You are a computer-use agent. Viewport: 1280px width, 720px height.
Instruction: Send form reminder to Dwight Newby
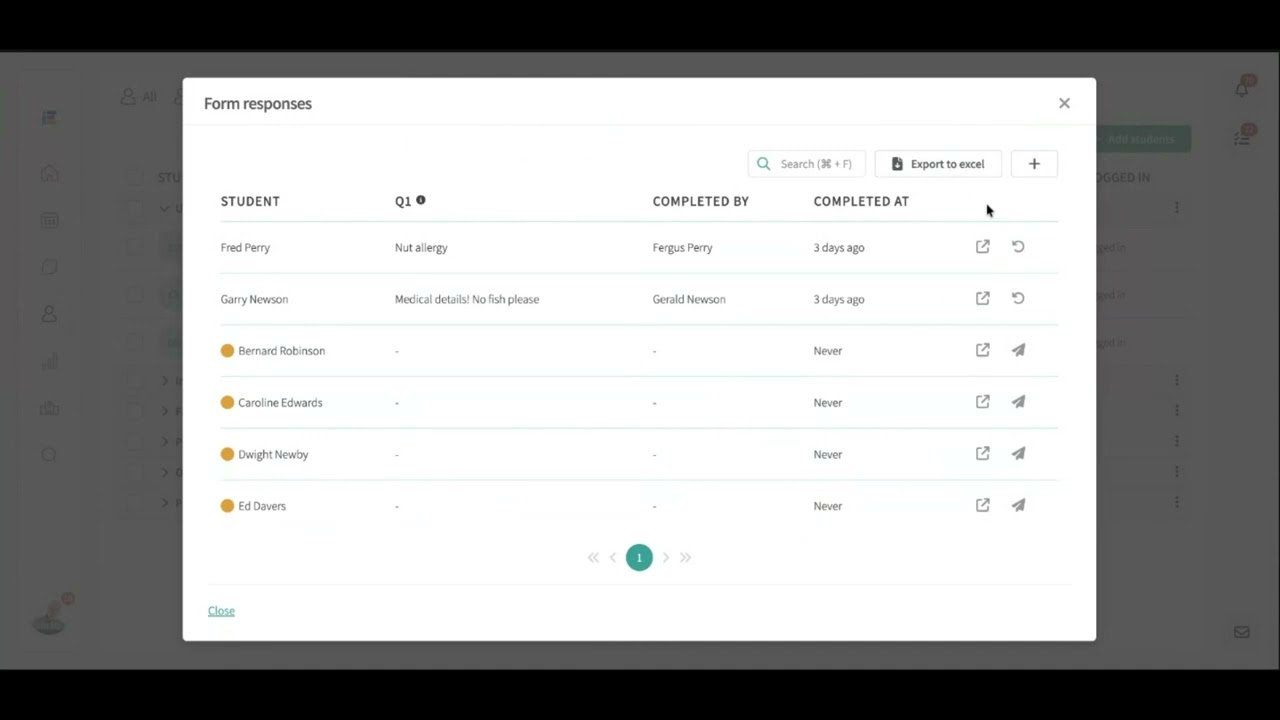coord(1018,454)
